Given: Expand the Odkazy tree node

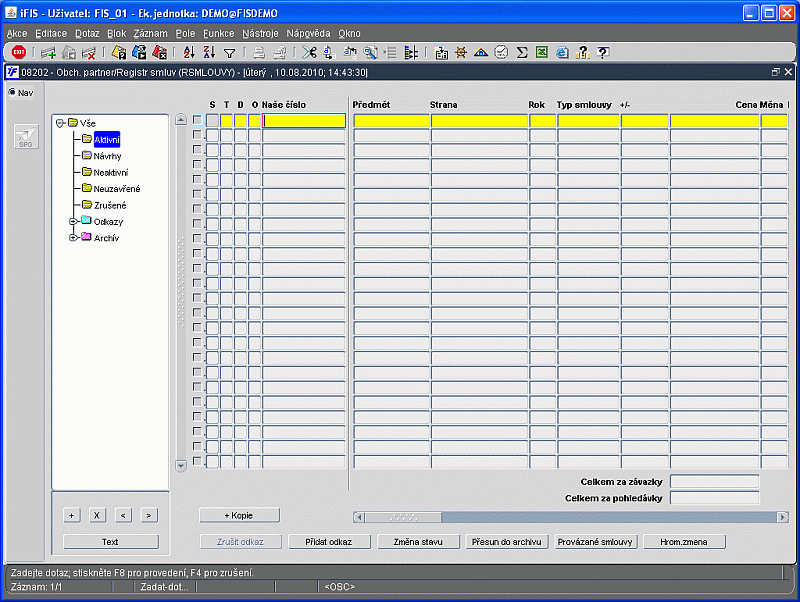Looking at the screenshot, I should 73,221.
